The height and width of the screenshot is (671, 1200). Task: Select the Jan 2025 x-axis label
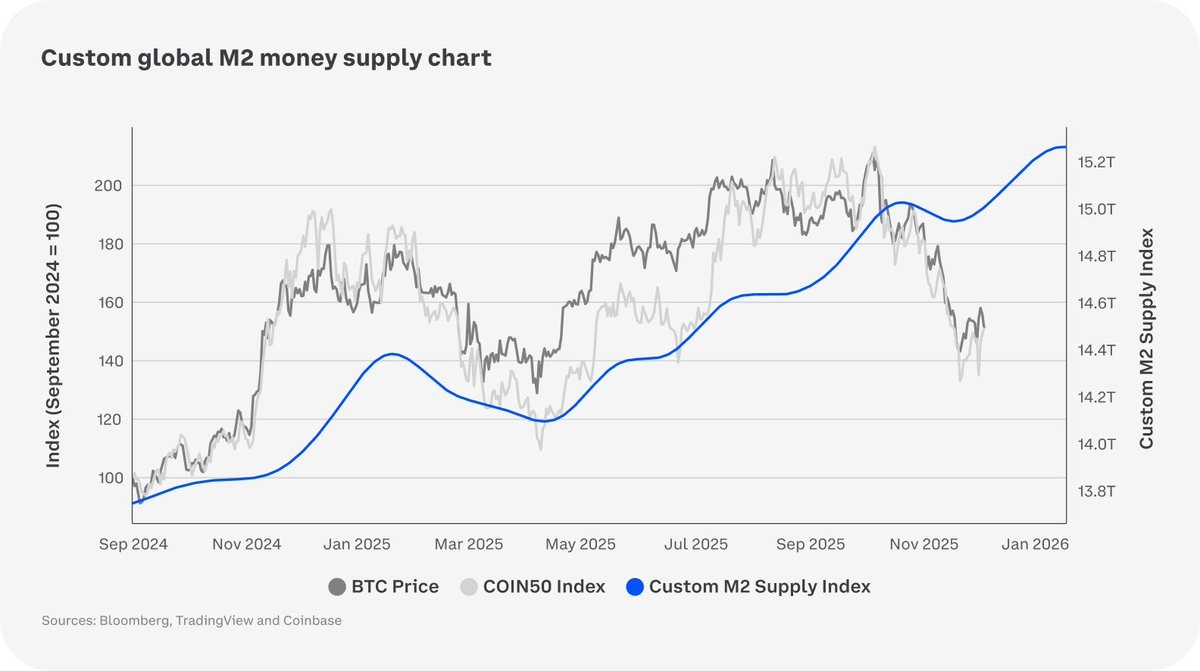click(x=359, y=544)
